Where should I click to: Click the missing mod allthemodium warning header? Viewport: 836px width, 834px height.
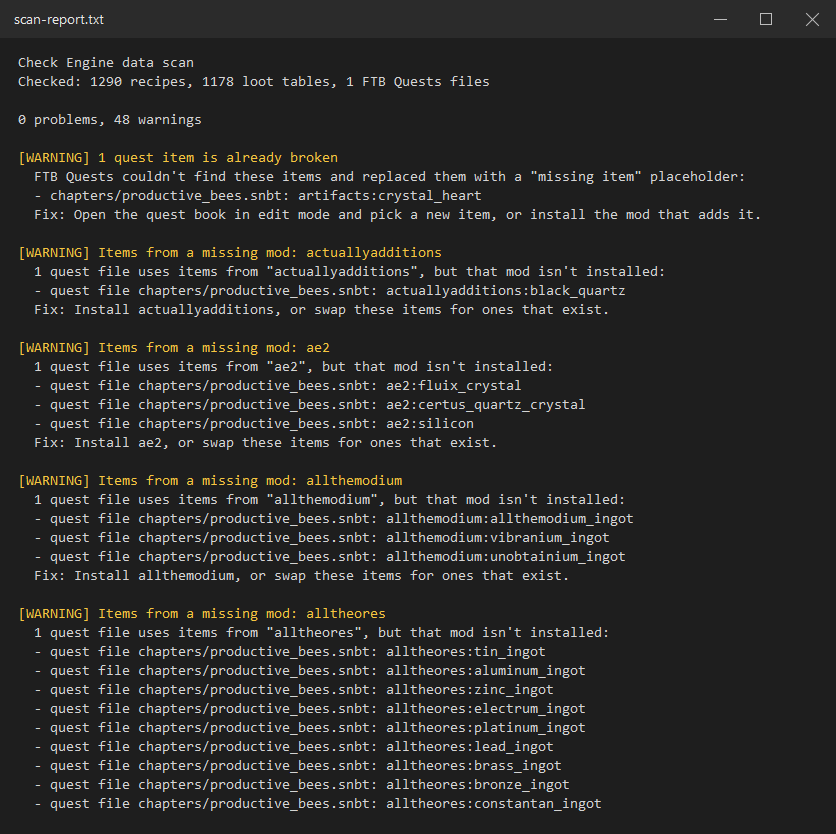[210, 480]
